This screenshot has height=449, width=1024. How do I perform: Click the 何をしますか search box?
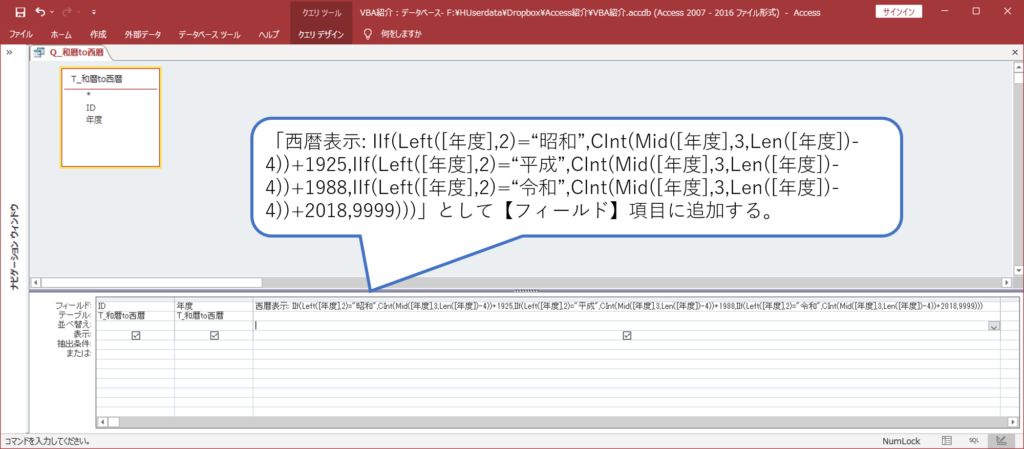[x=401, y=34]
